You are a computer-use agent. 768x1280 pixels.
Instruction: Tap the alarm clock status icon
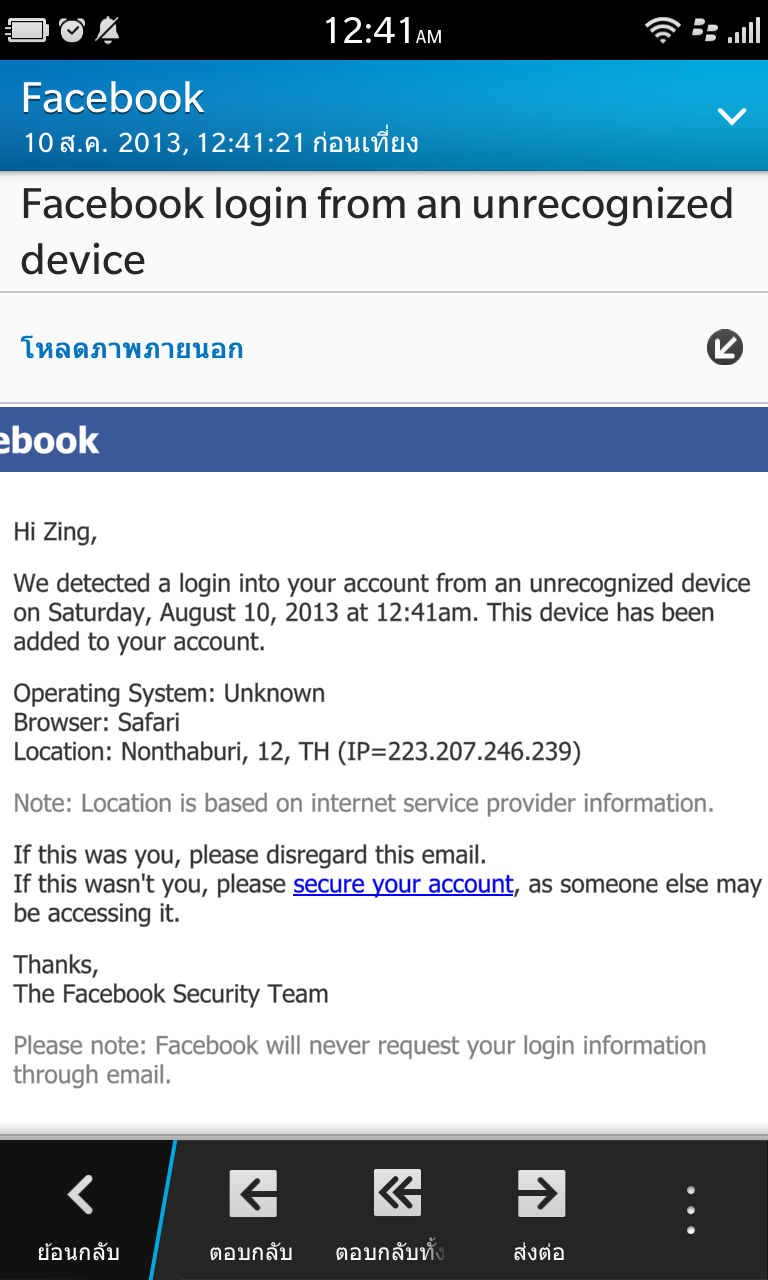pyautogui.click(x=72, y=30)
